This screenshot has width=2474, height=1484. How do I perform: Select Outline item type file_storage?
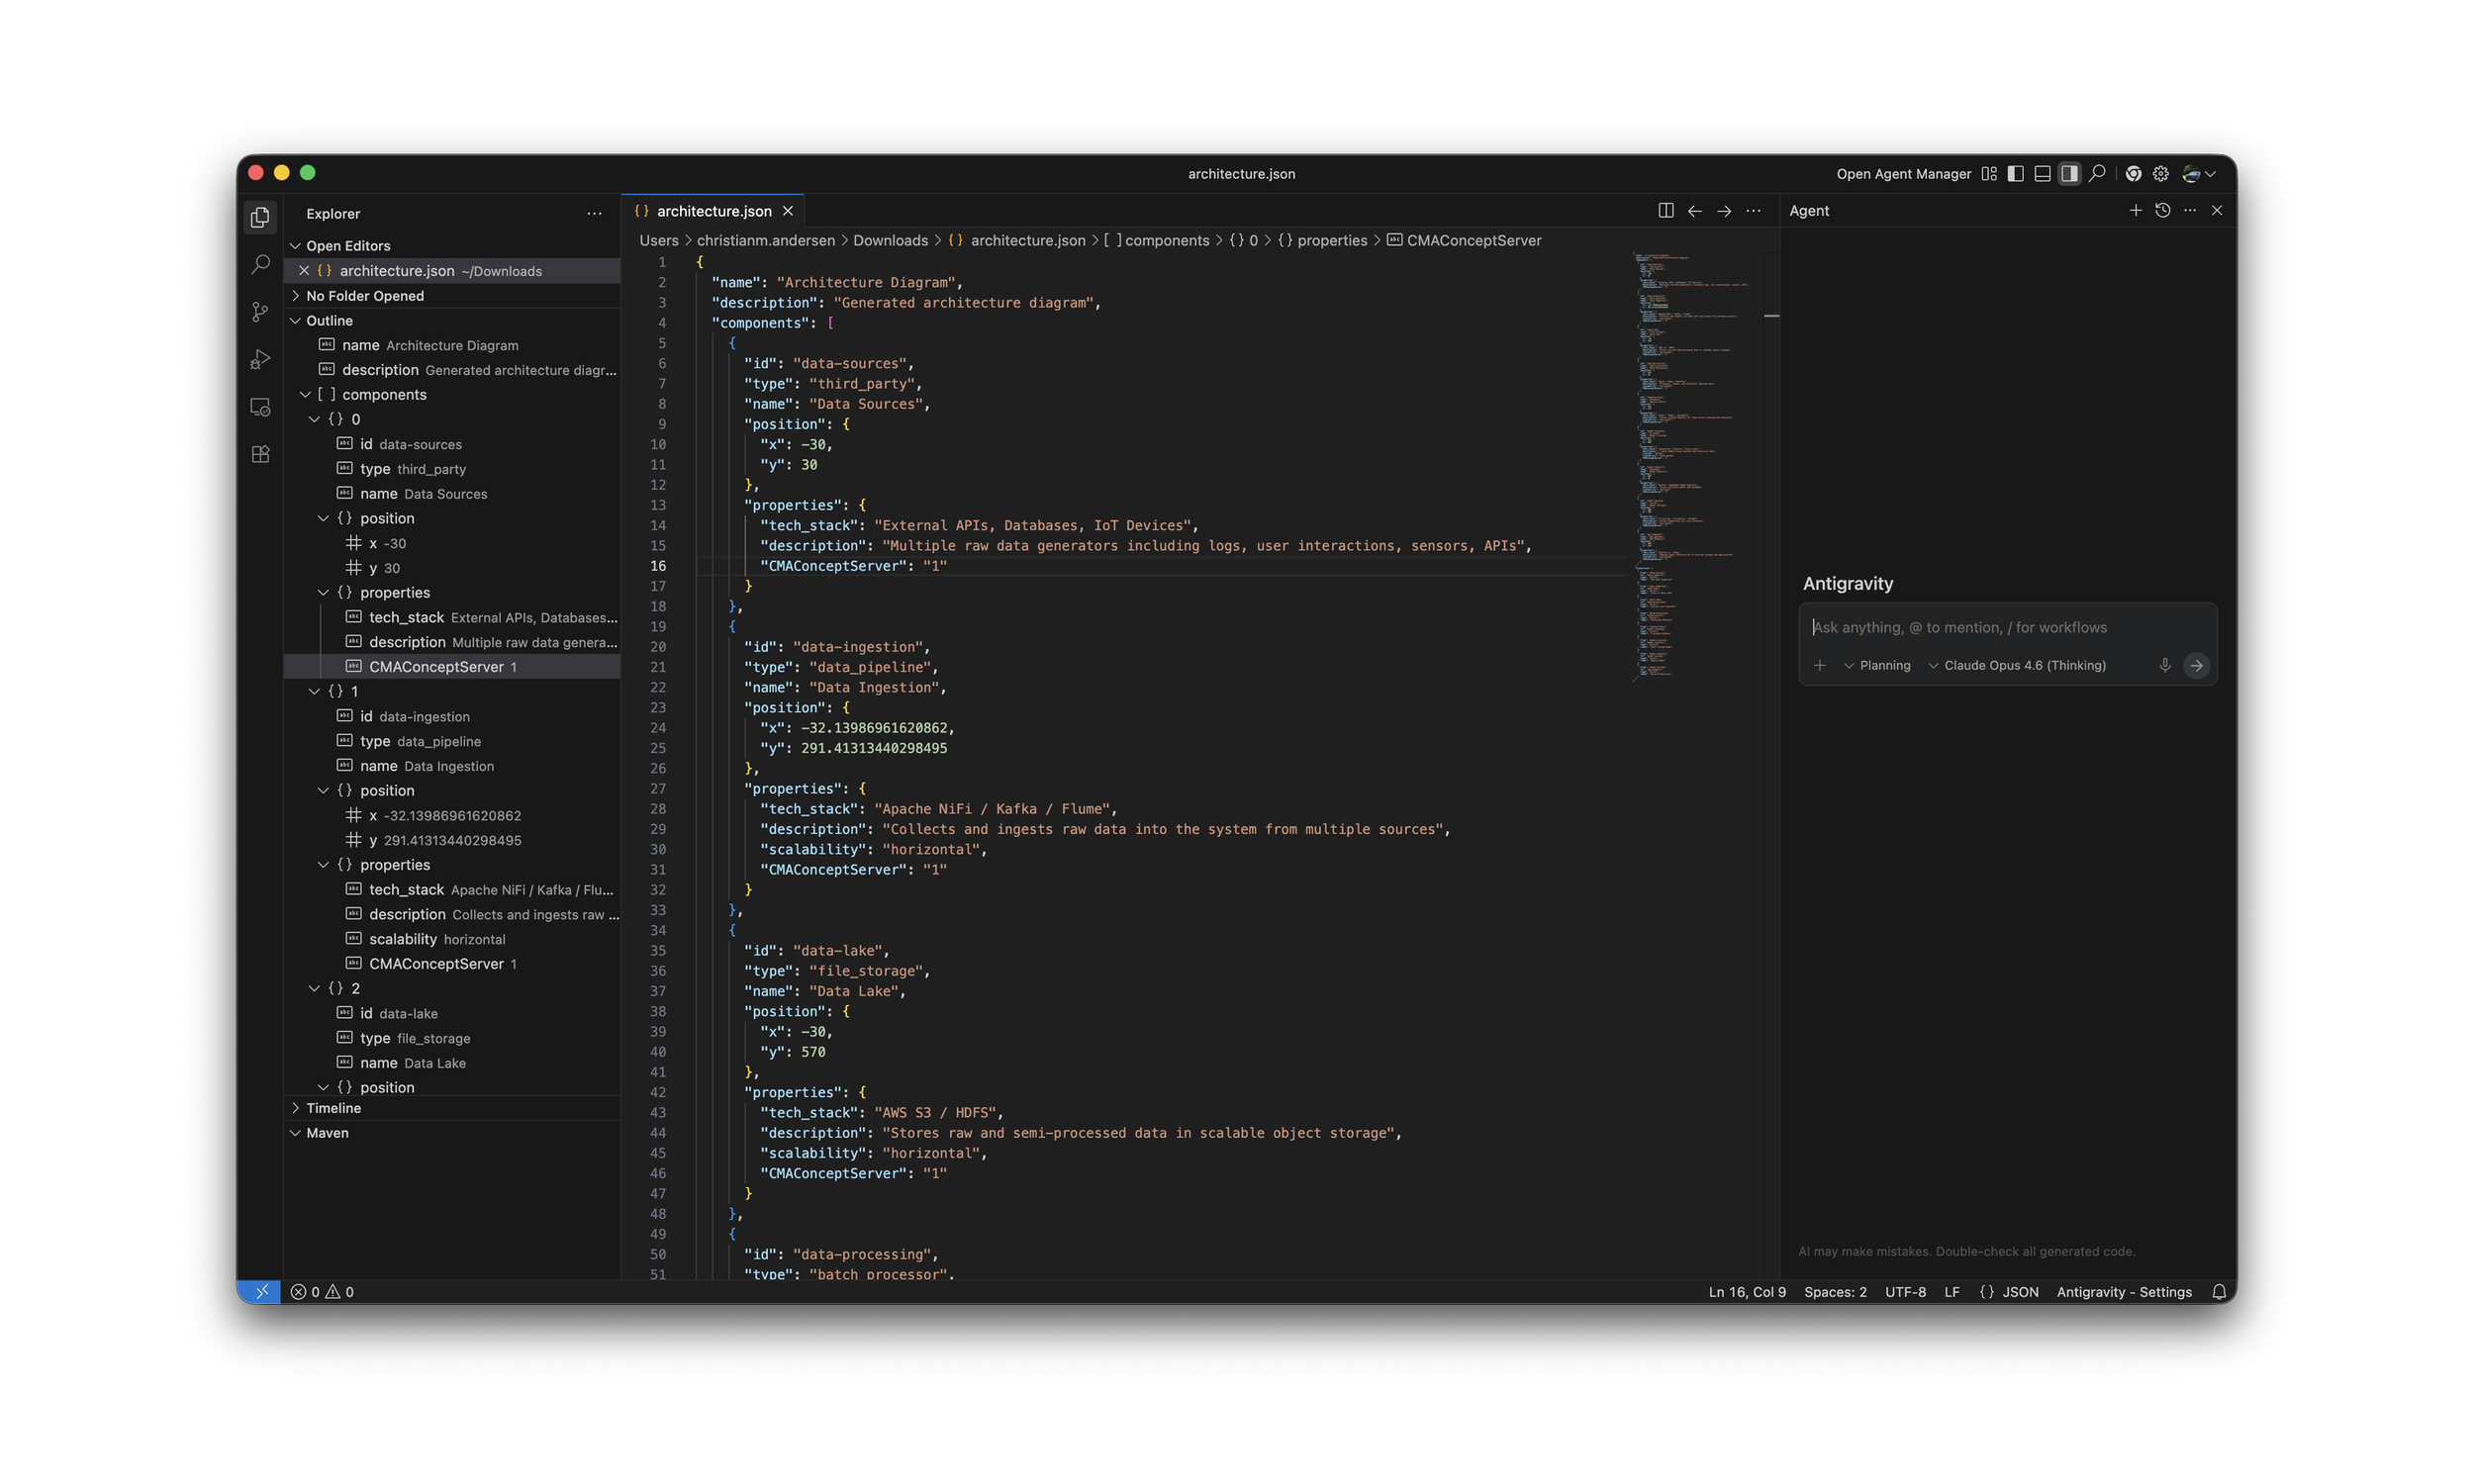pyautogui.click(x=452, y=1038)
